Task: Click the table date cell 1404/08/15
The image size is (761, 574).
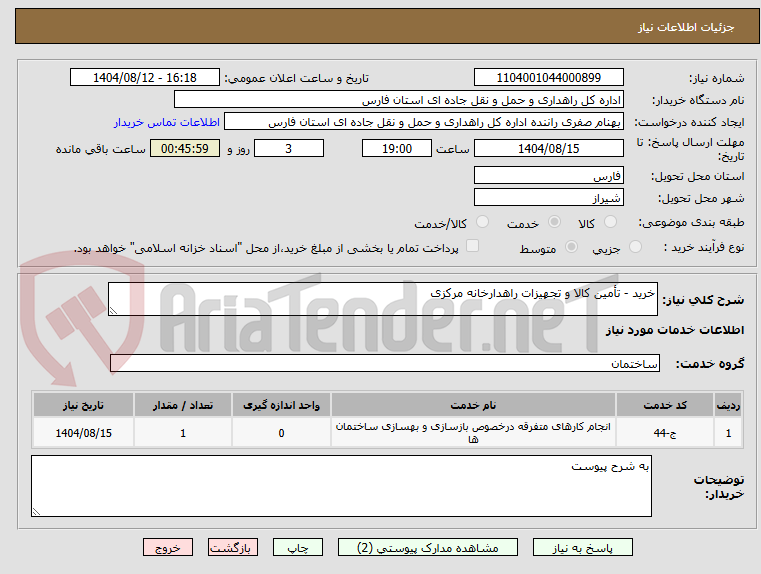Action: [83, 433]
